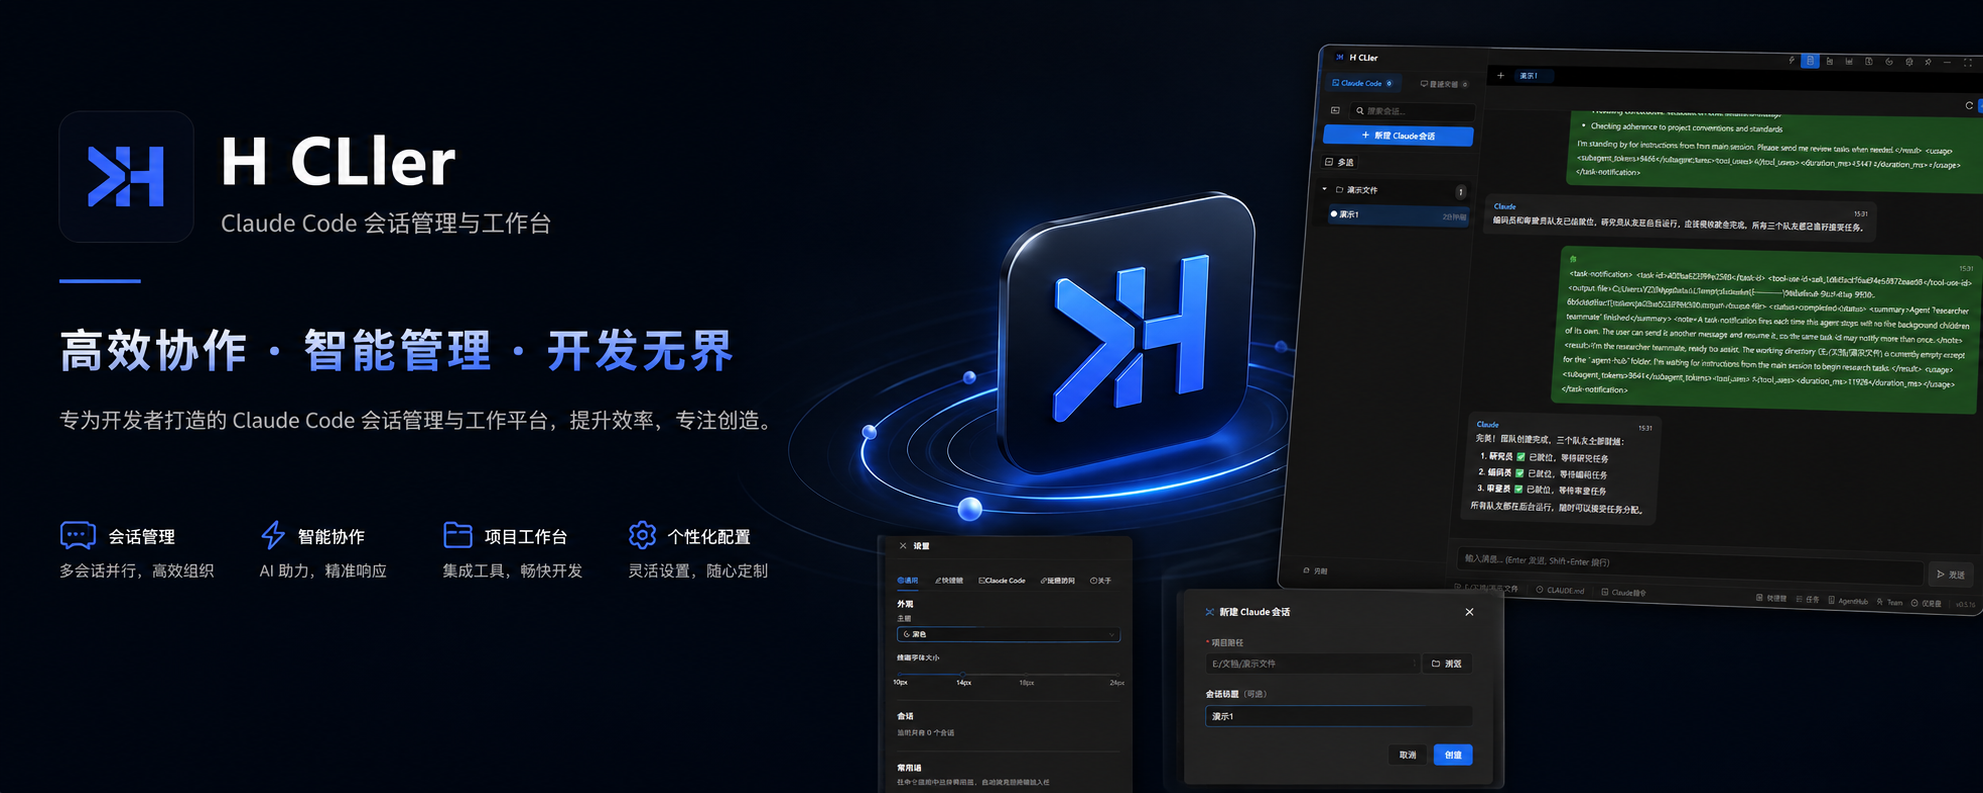This screenshot has width=1983, height=793.
Task: Click the 灵活设置，随心定制 caption
Action: pos(698,571)
